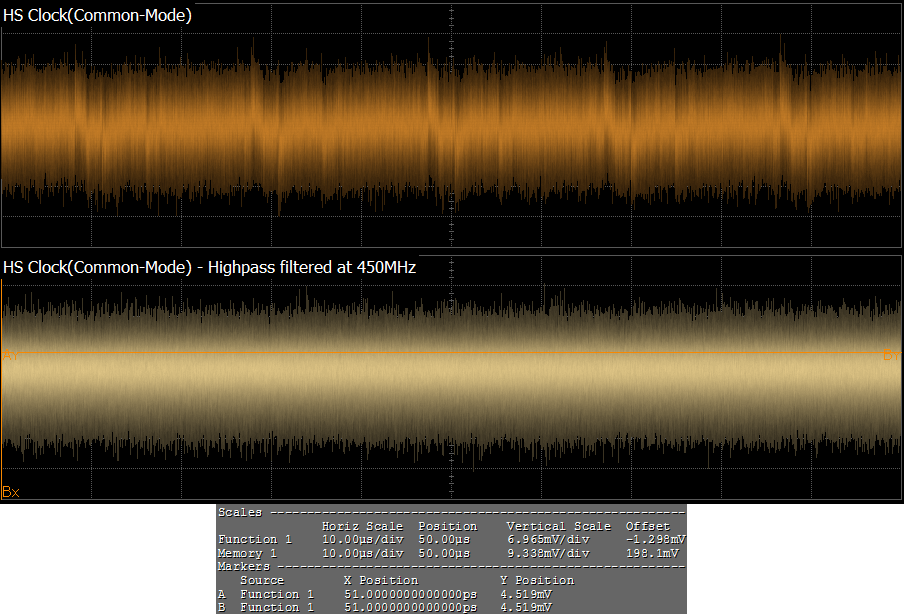Click the Memory 1 vertical scale 9.338mV/div

[x=548, y=552]
